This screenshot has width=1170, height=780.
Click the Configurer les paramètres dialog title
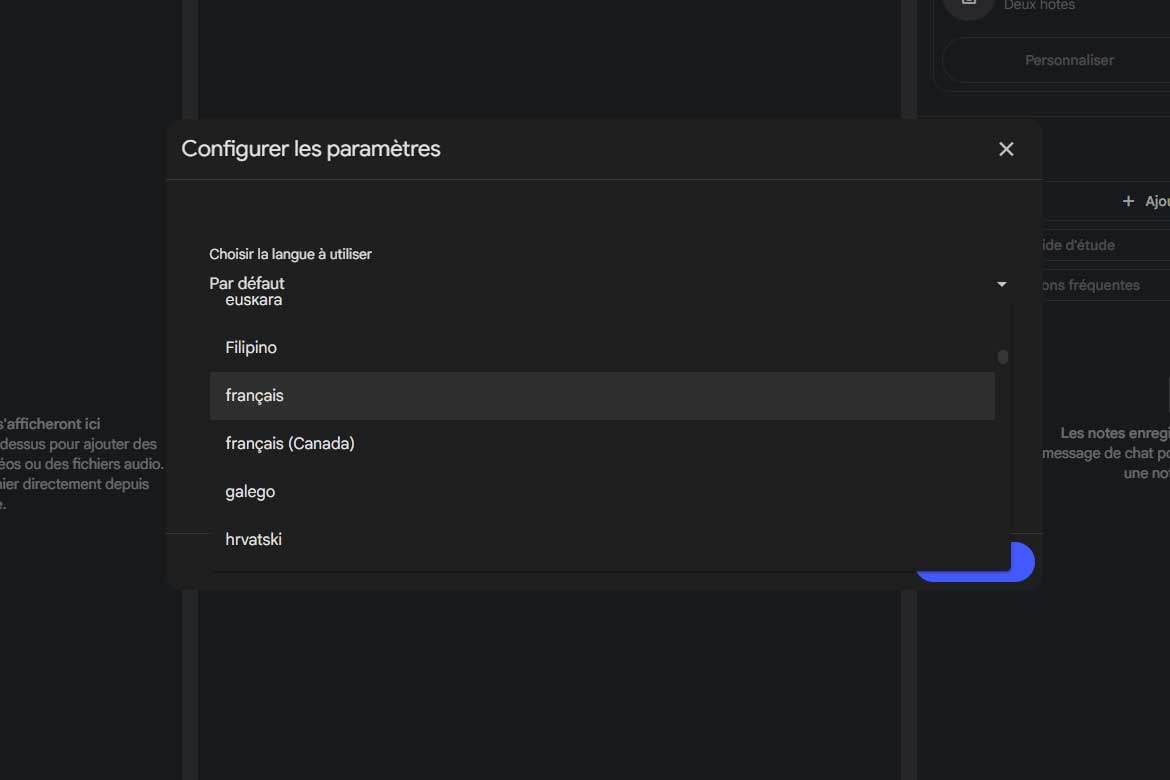(x=311, y=149)
